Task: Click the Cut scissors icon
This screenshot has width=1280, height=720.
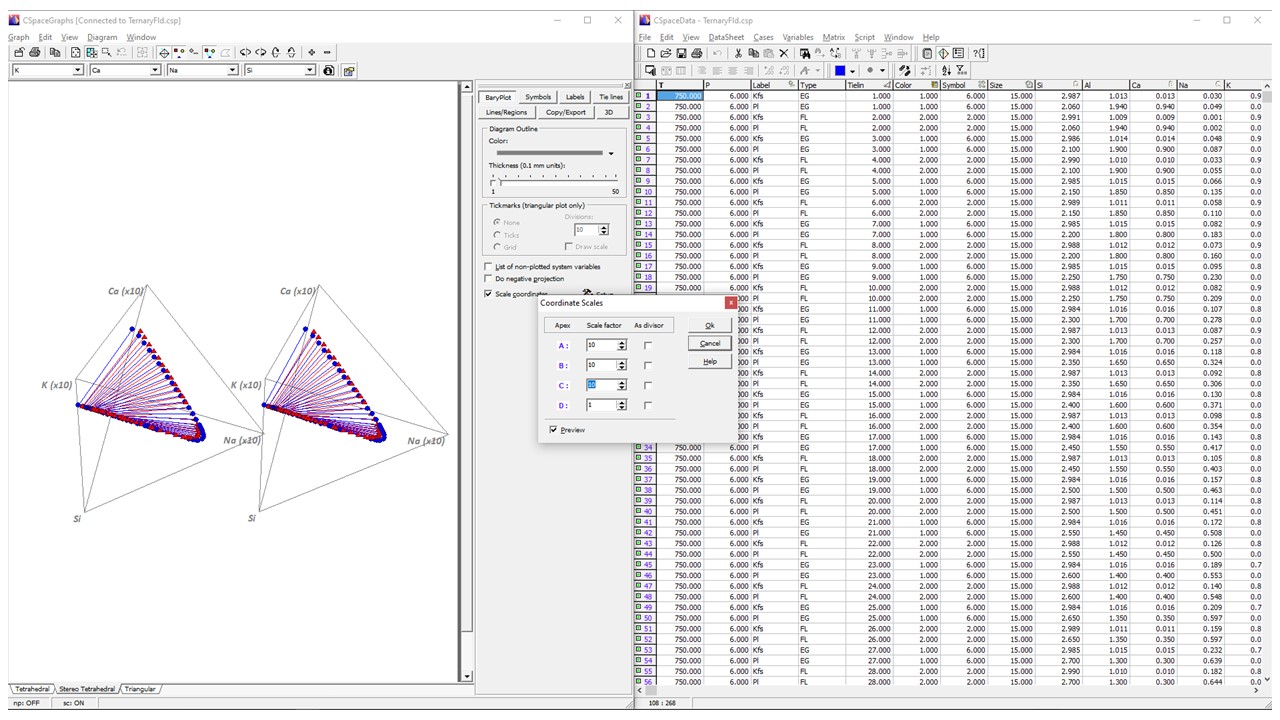Action: 738,53
